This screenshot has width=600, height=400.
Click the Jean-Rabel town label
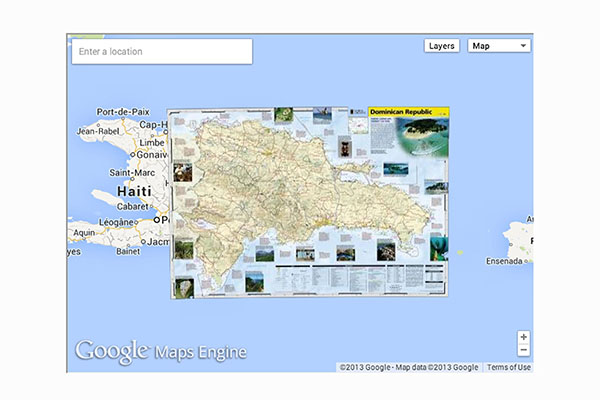tap(98, 131)
